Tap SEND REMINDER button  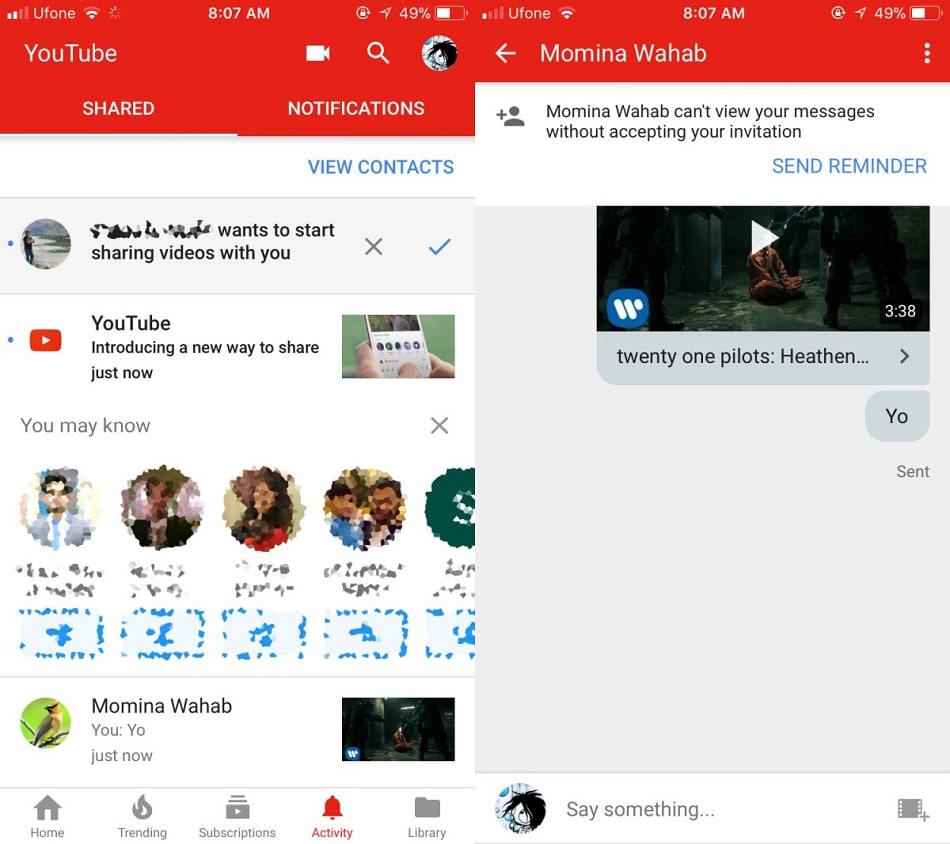point(849,166)
